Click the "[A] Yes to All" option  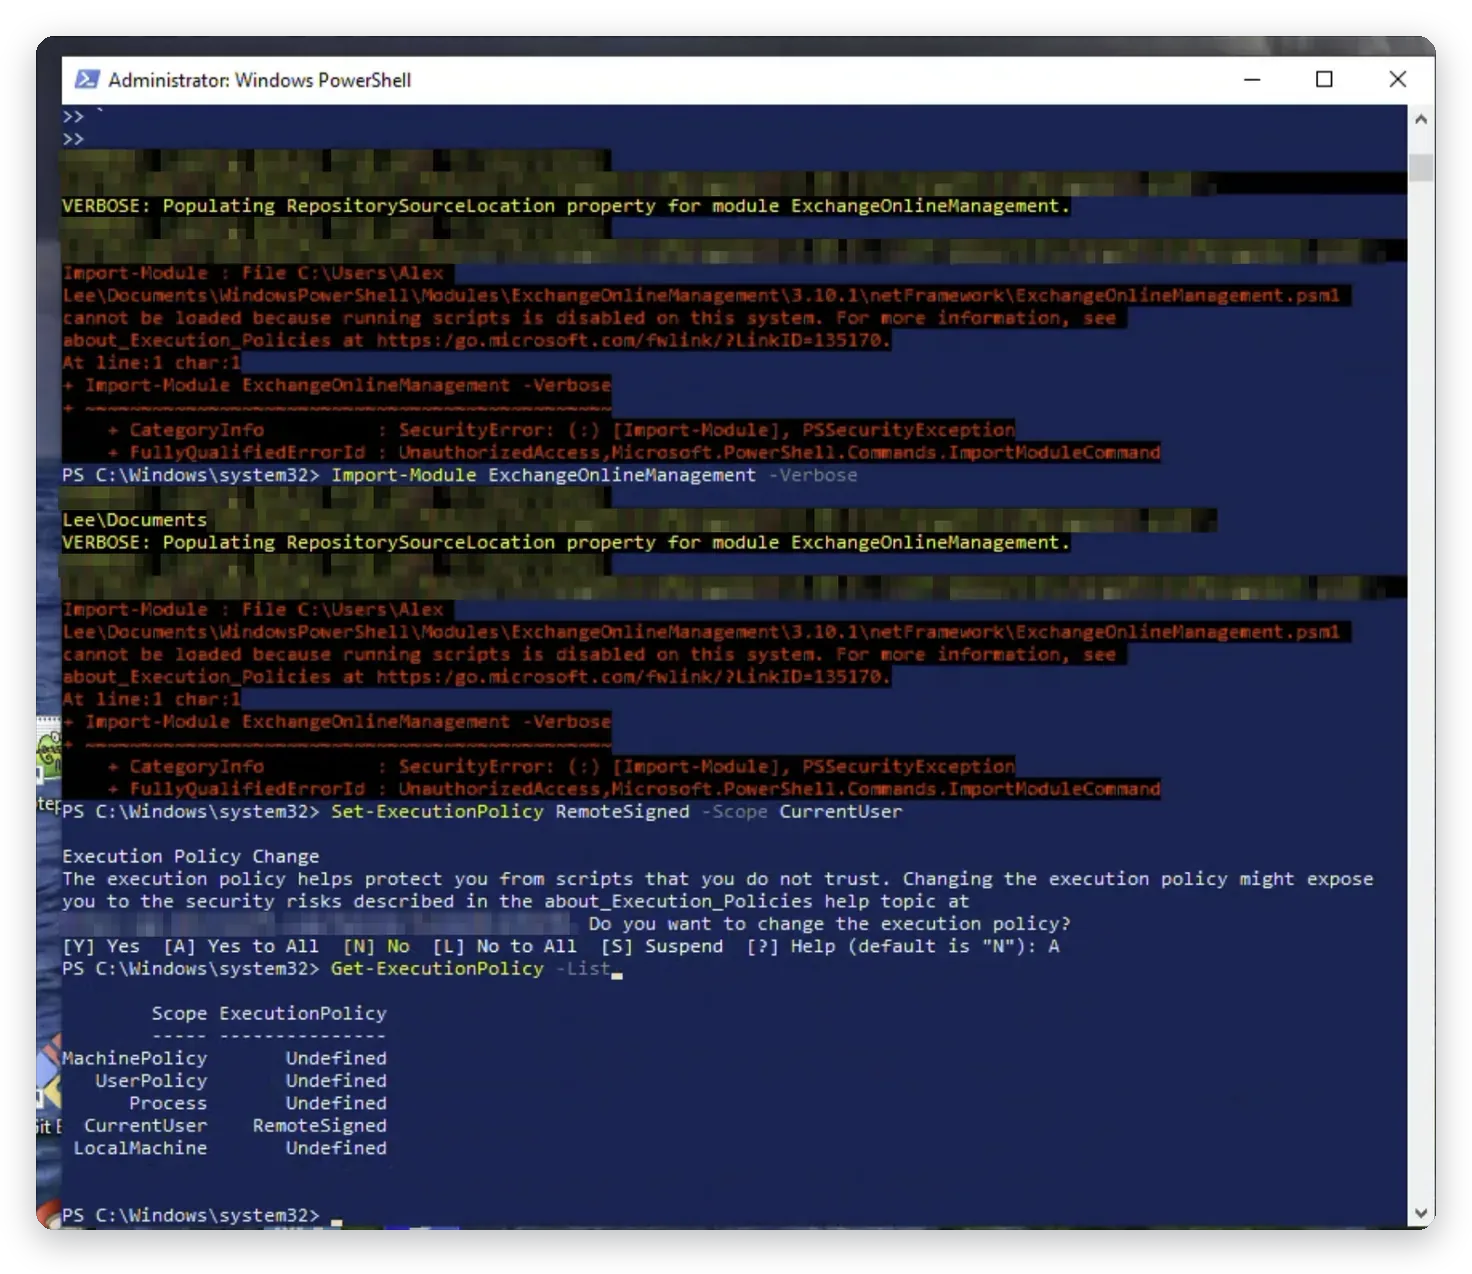(x=241, y=946)
